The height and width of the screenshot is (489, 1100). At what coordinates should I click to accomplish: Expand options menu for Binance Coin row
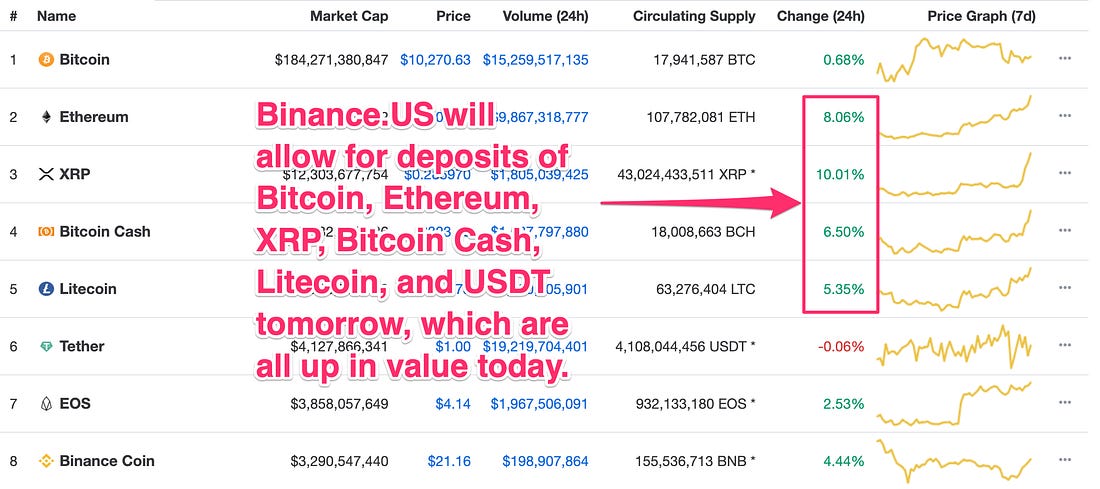(x=1065, y=460)
